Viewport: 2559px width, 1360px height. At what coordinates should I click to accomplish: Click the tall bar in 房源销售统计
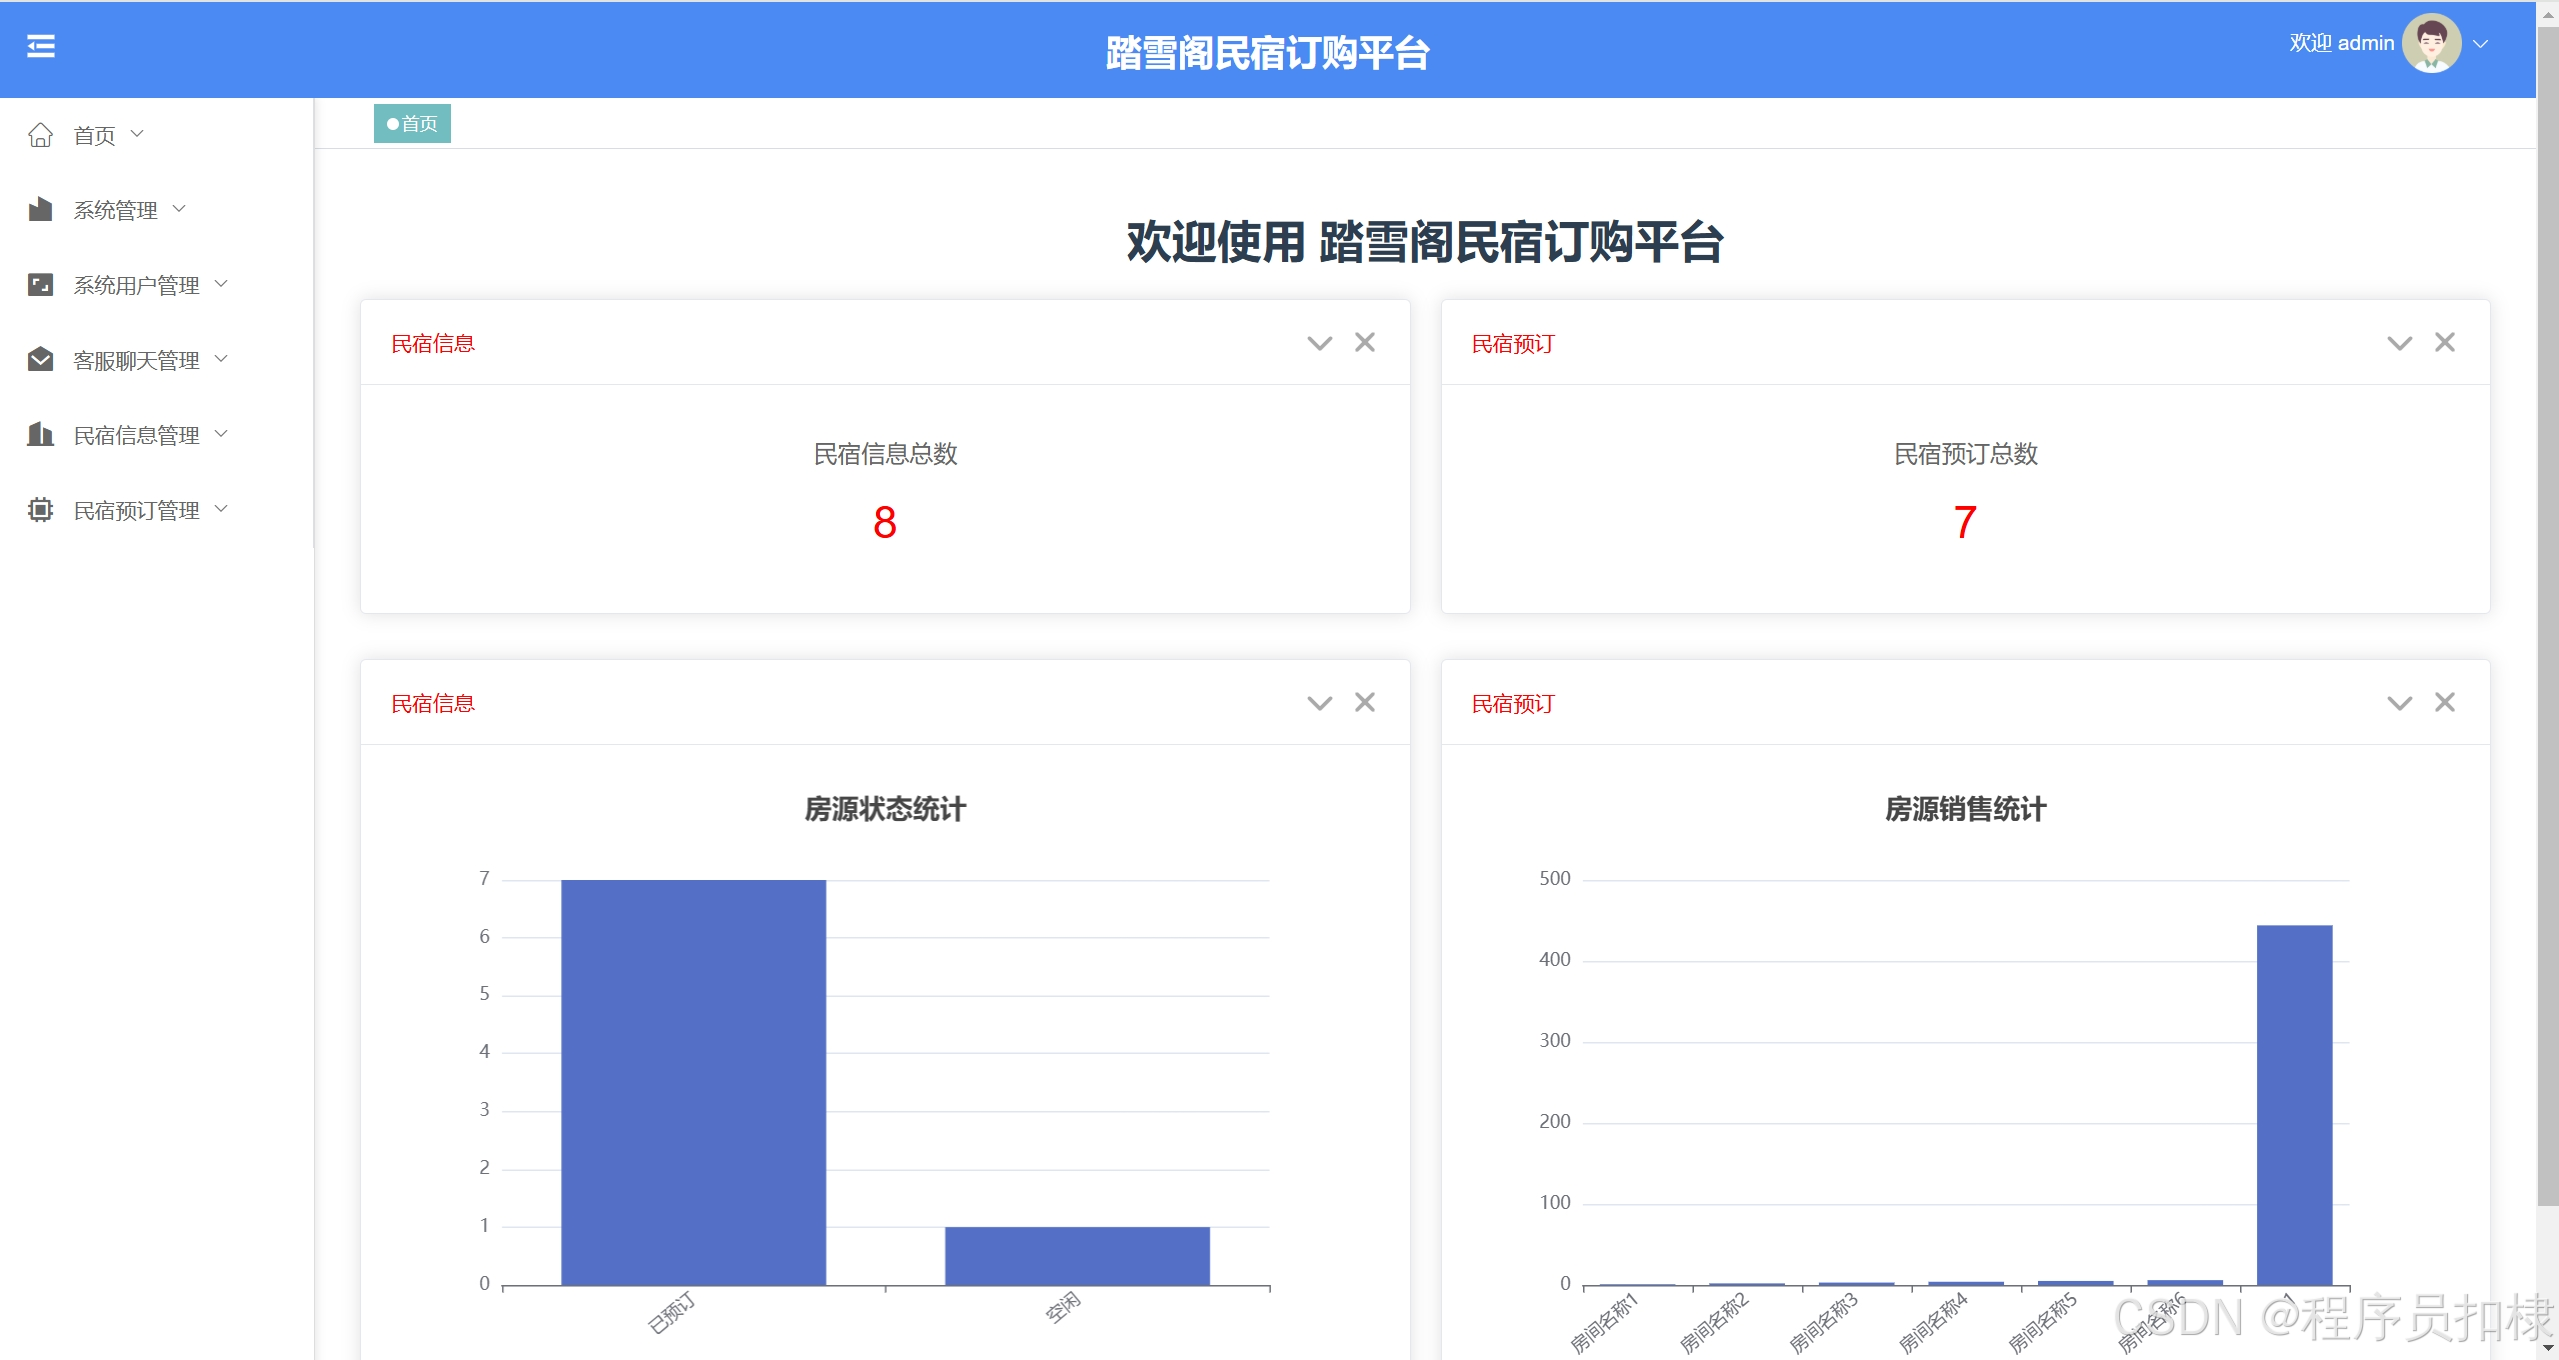coord(2294,1104)
